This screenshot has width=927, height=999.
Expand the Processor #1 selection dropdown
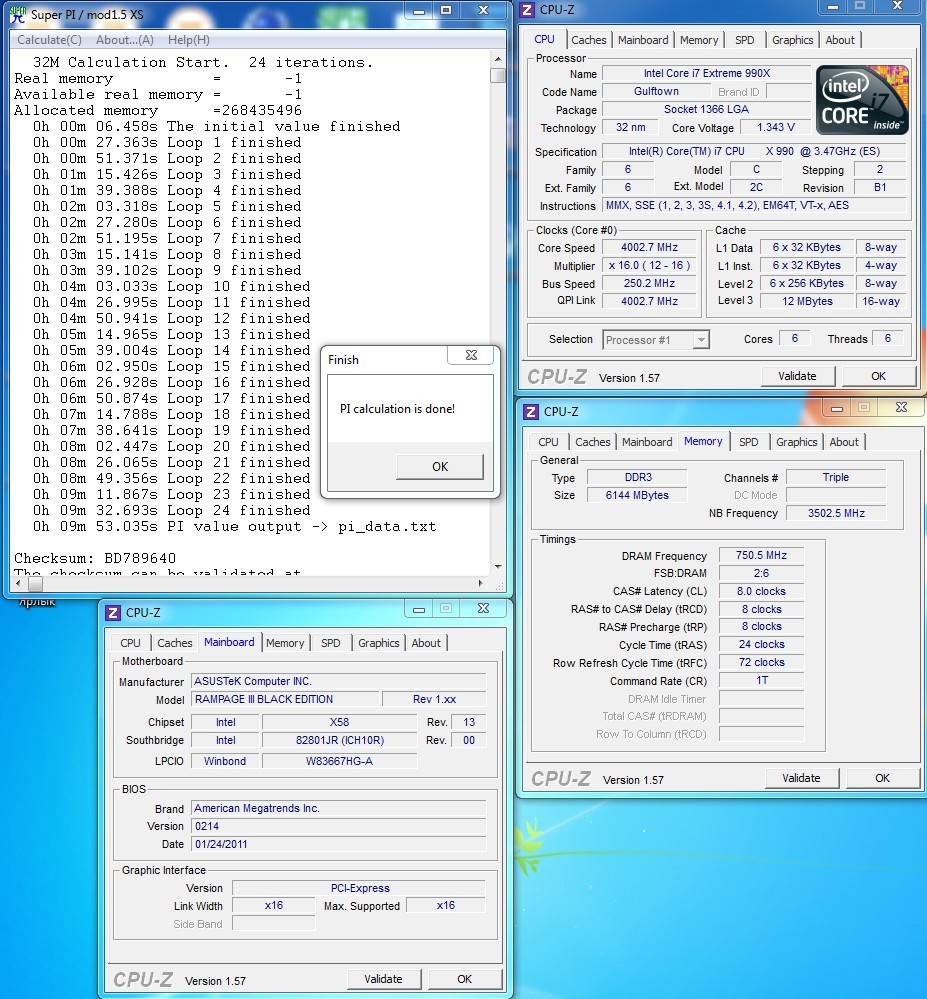point(701,340)
